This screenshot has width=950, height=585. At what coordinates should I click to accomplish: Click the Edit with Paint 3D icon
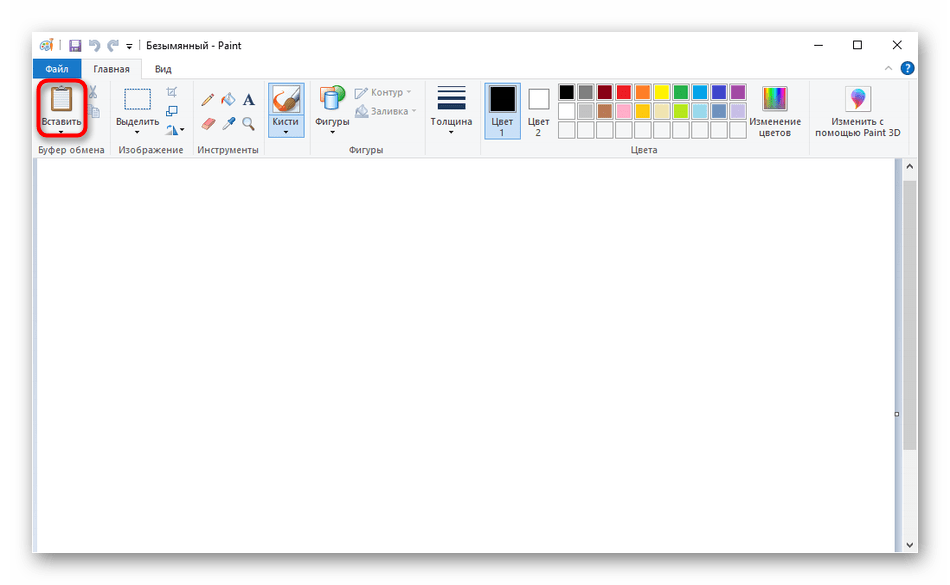pos(858,98)
